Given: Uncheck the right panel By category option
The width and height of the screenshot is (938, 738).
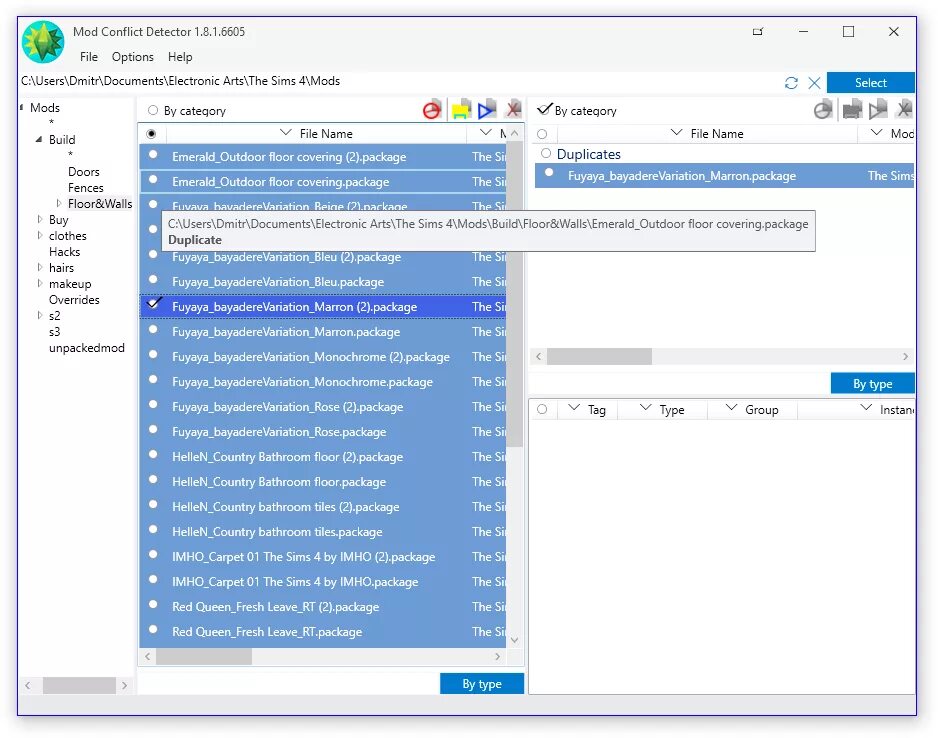Looking at the screenshot, I should pyautogui.click(x=544, y=109).
